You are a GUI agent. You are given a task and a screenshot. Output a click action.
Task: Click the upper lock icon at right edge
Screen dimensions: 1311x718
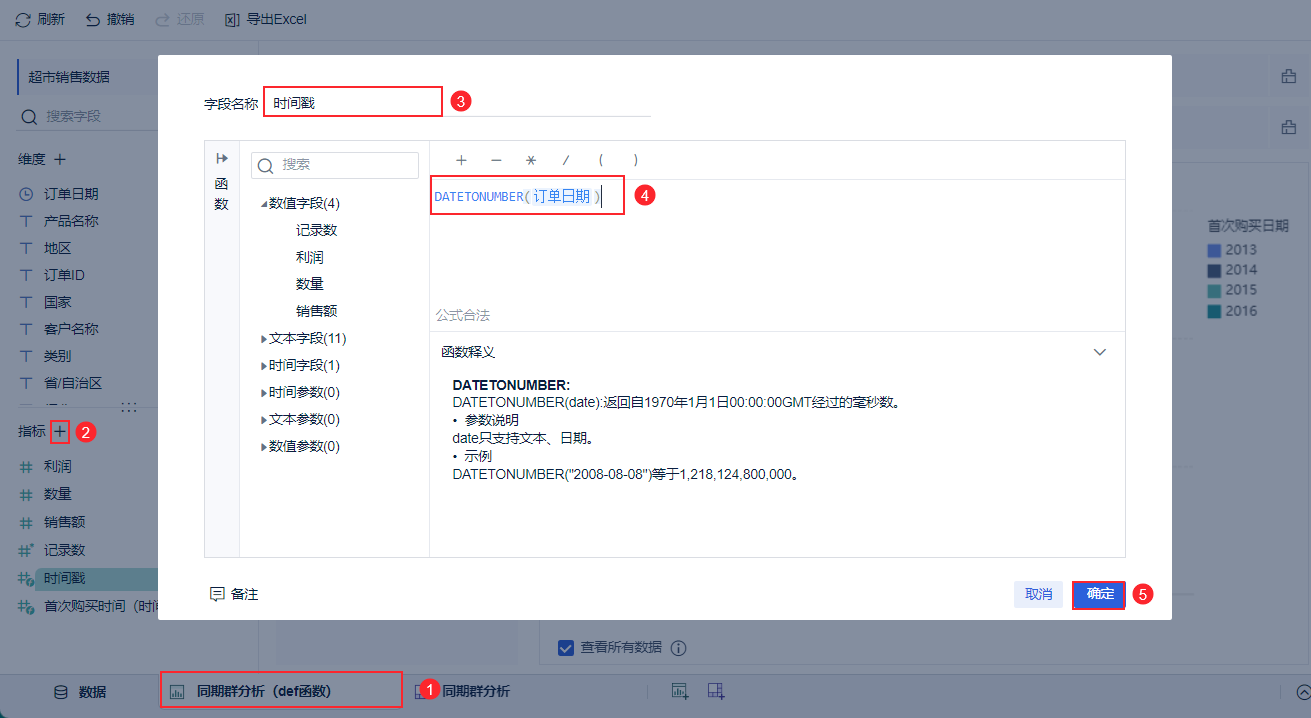click(1290, 76)
